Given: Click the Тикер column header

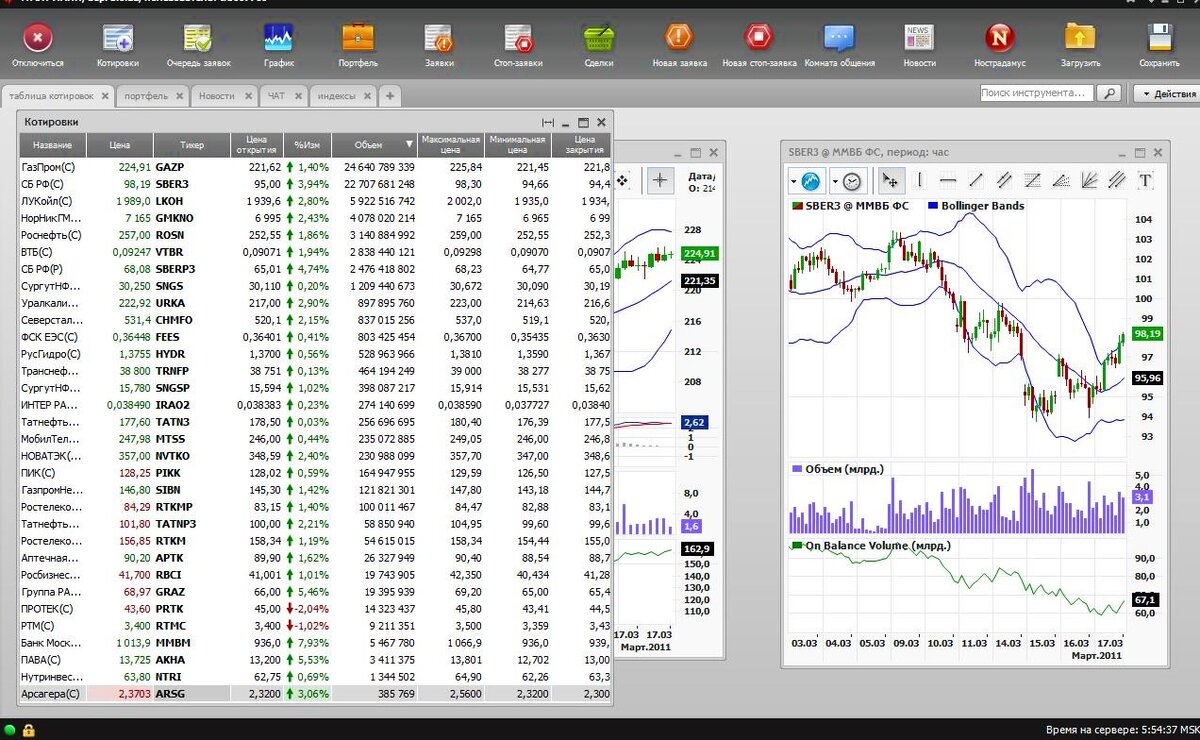Looking at the screenshot, I should [x=192, y=145].
